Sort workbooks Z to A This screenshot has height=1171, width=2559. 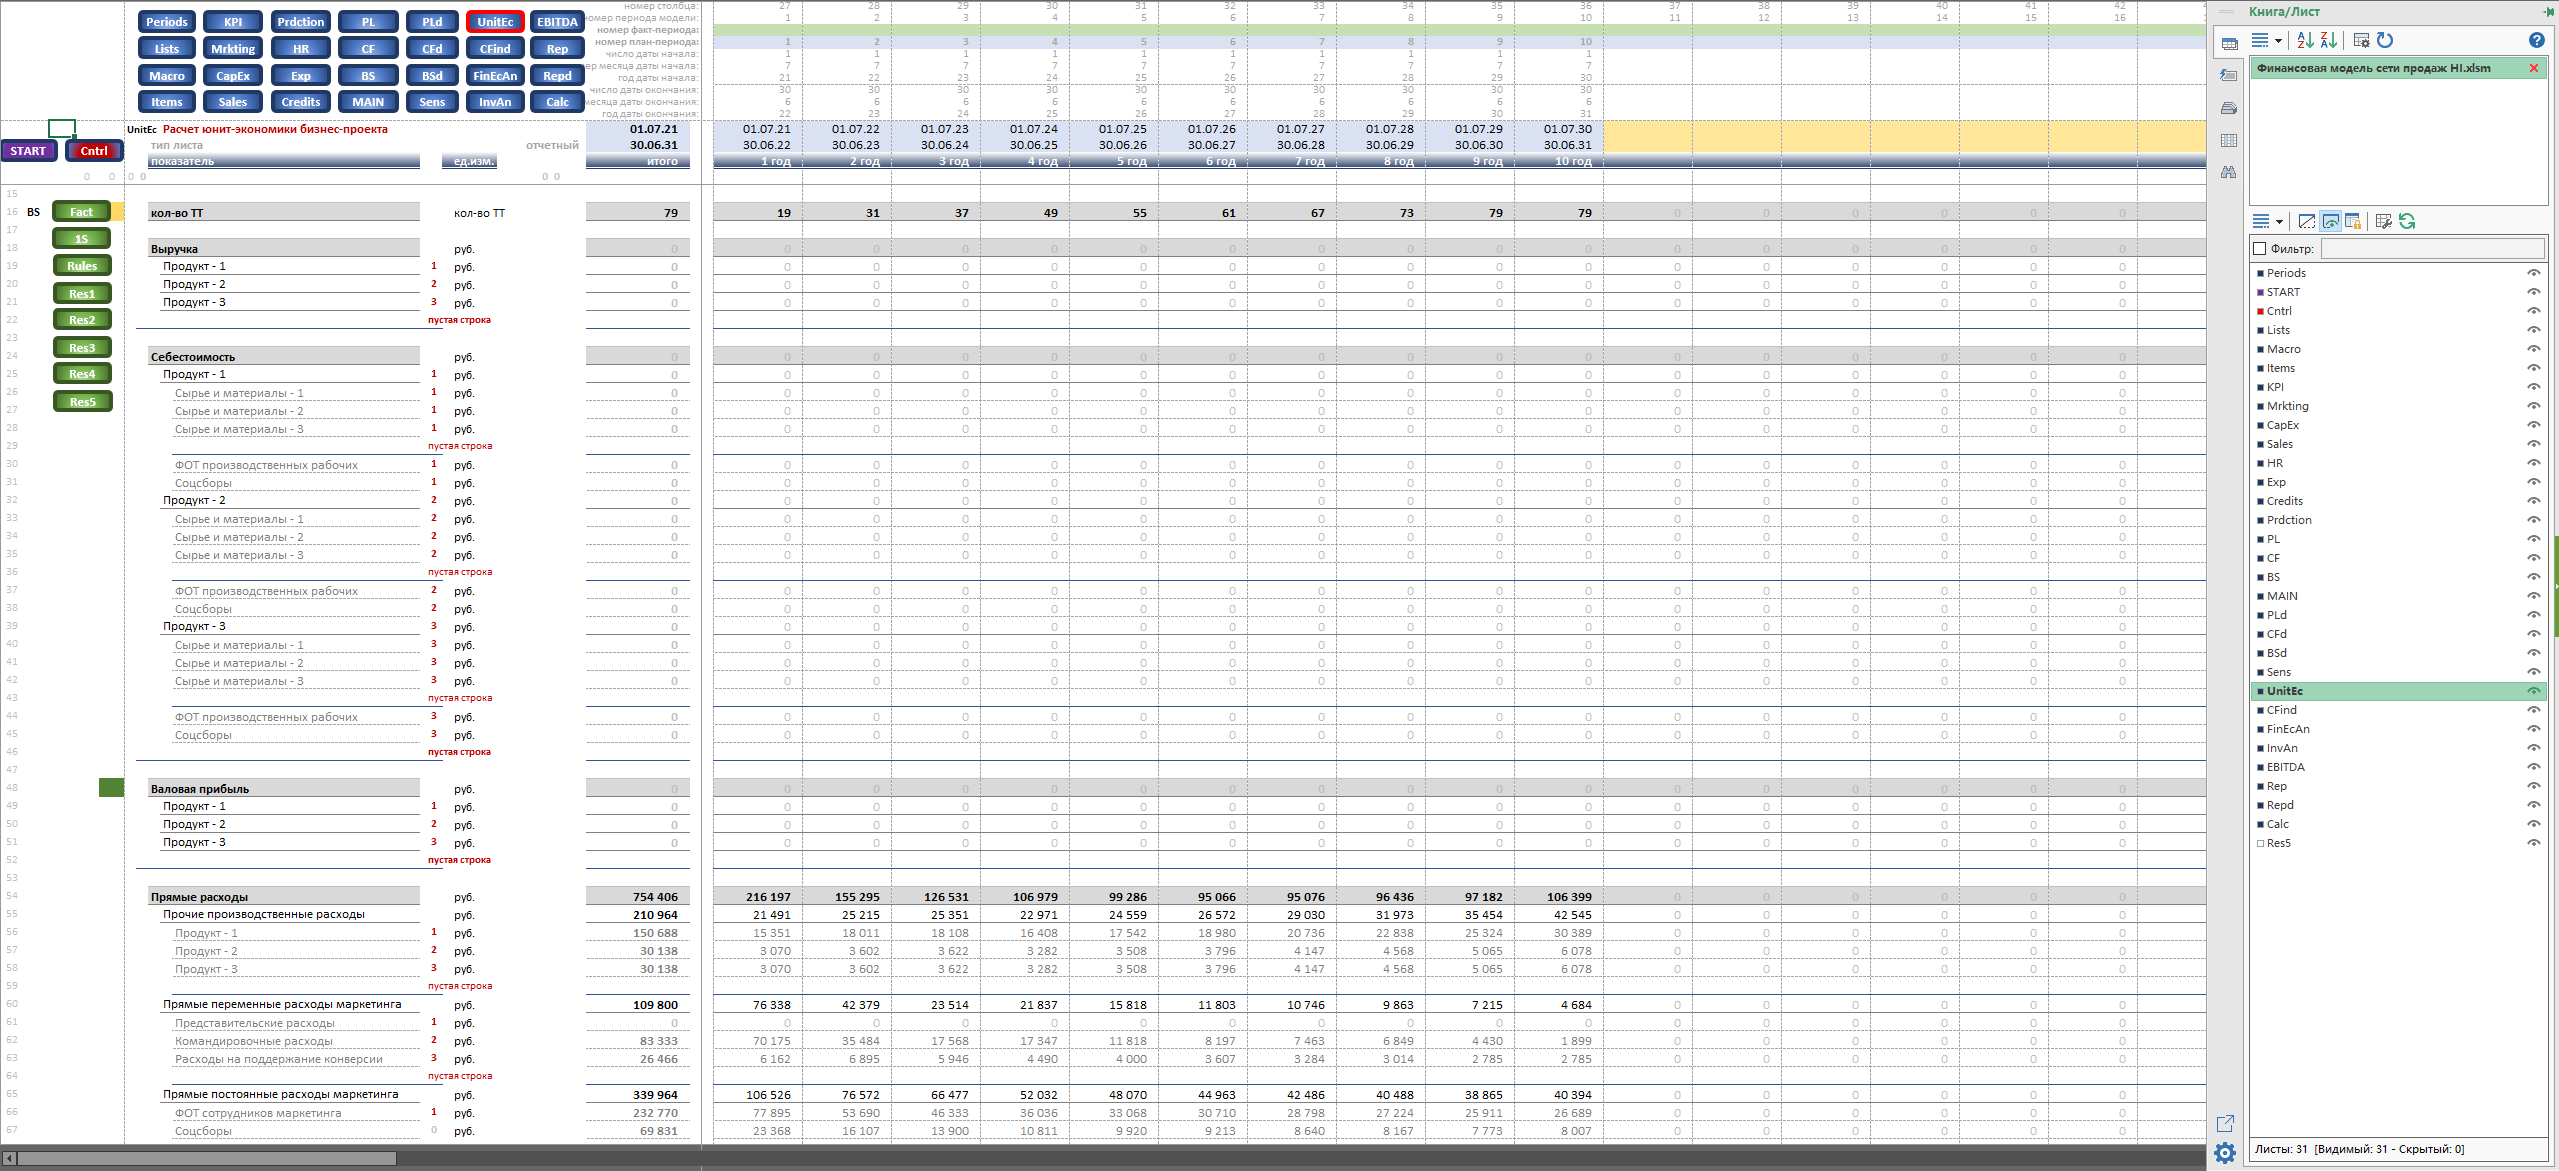[2329, 40]
